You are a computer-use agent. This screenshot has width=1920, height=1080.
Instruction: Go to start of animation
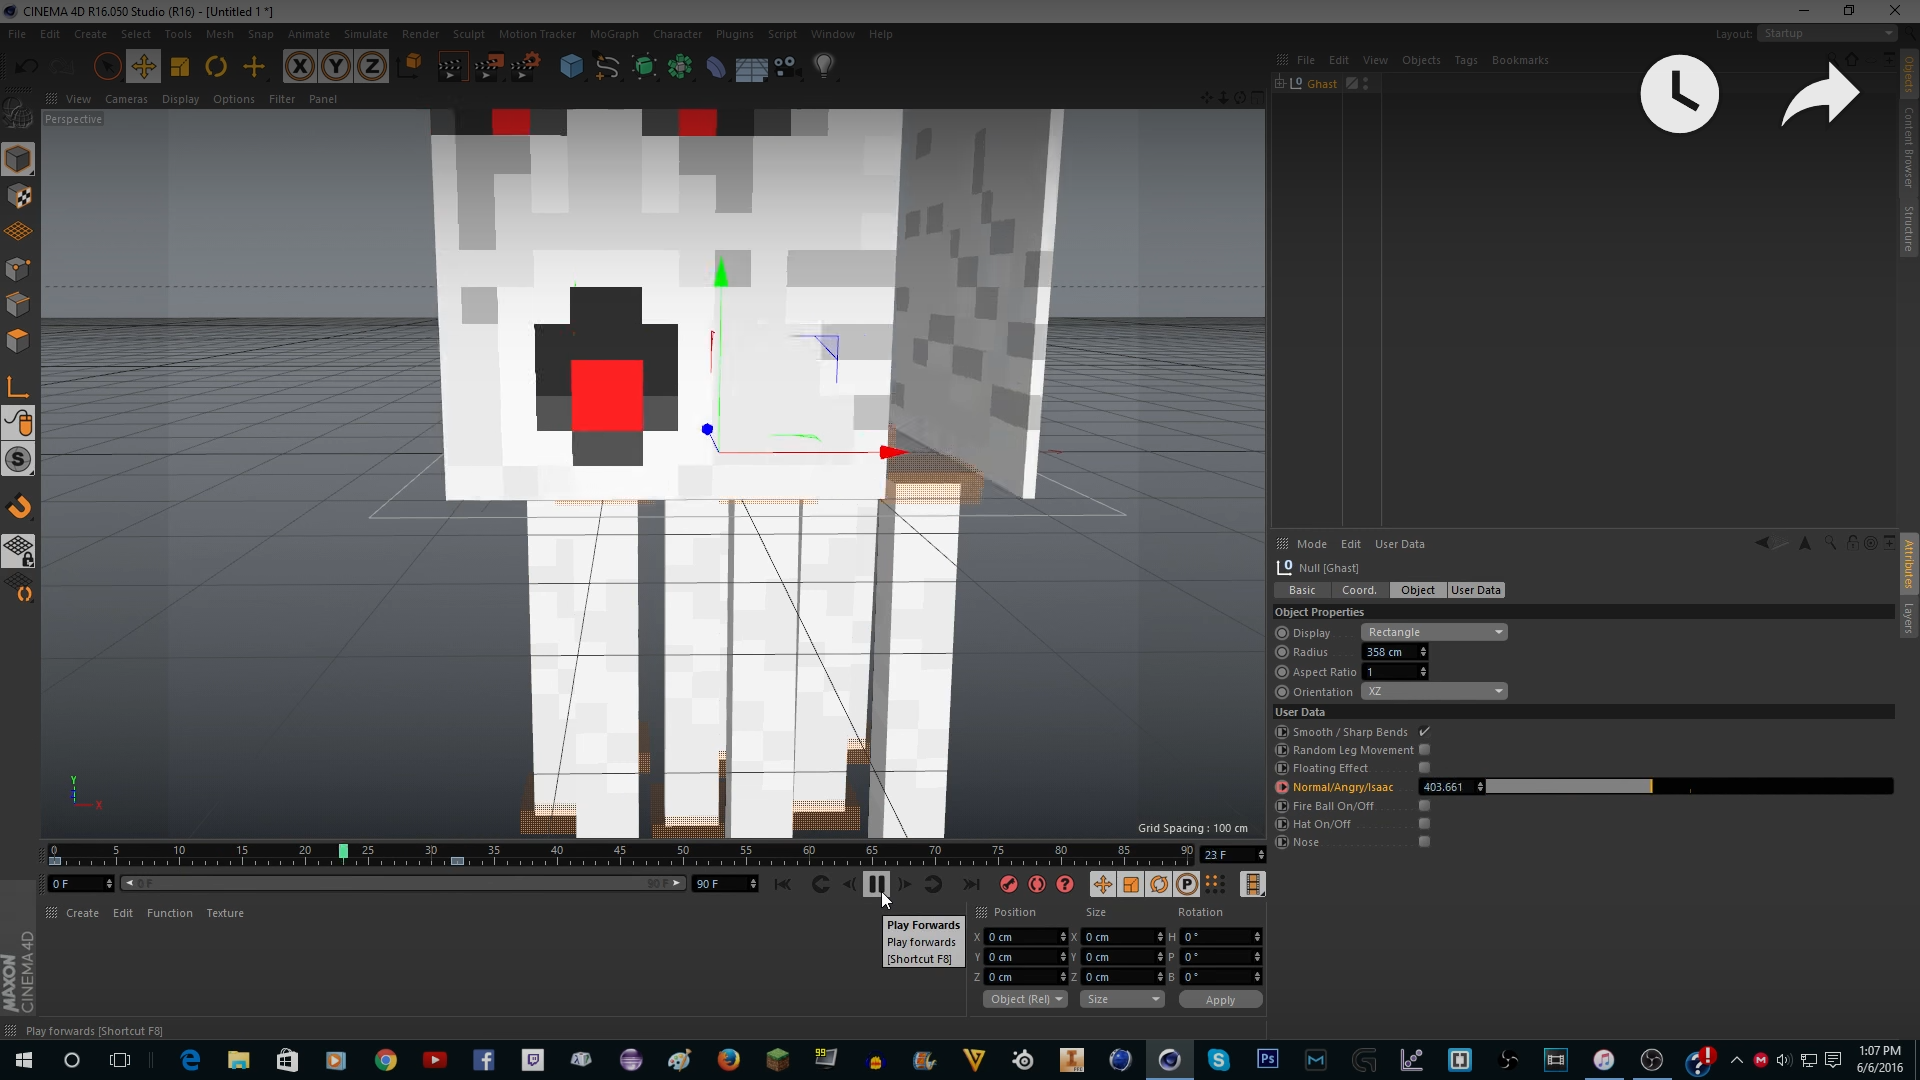point(782,884)
